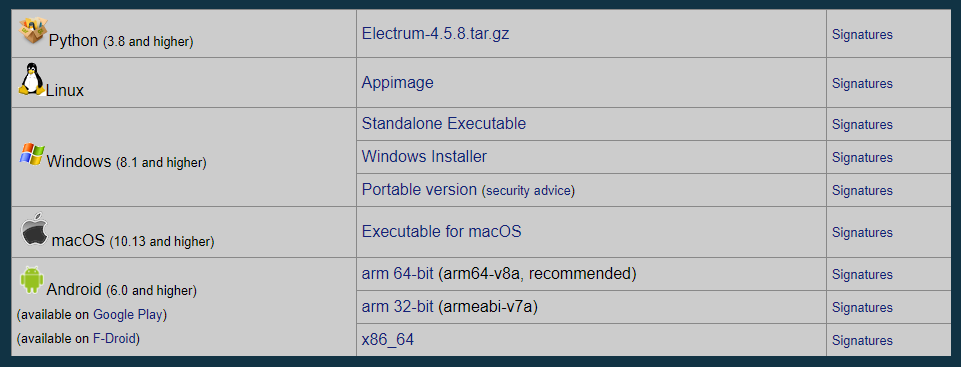Viewport: 961px width, 367px height.
Task: Click the Apple macOS logo icon
Action: click(x=34, y=230)
